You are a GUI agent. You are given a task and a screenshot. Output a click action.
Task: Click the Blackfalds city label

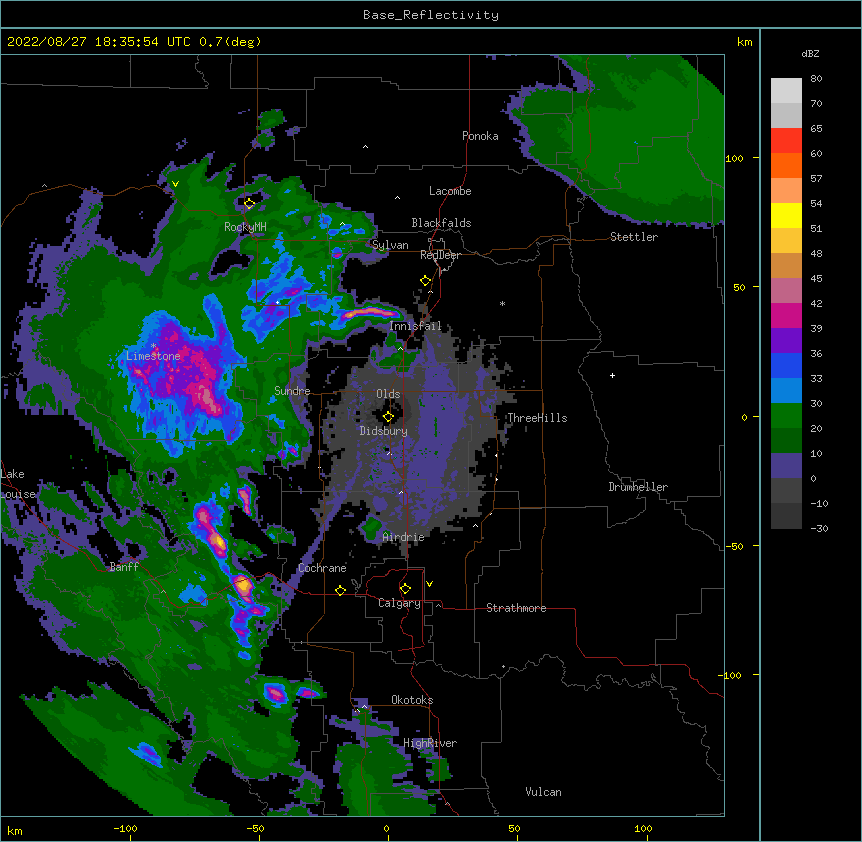(x=441, y=223)
